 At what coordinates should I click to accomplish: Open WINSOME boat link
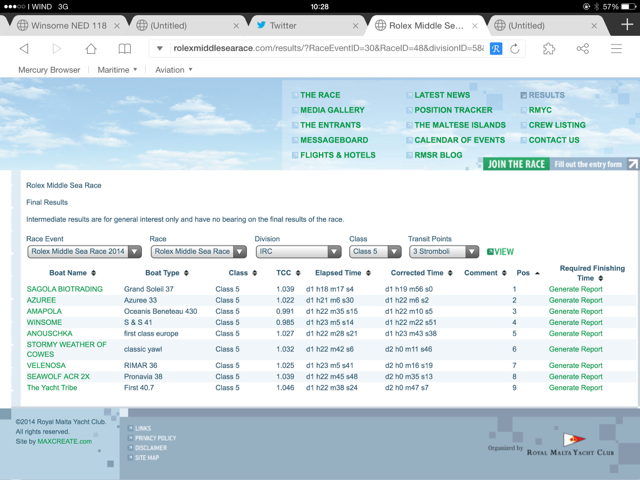coord(44,322)
